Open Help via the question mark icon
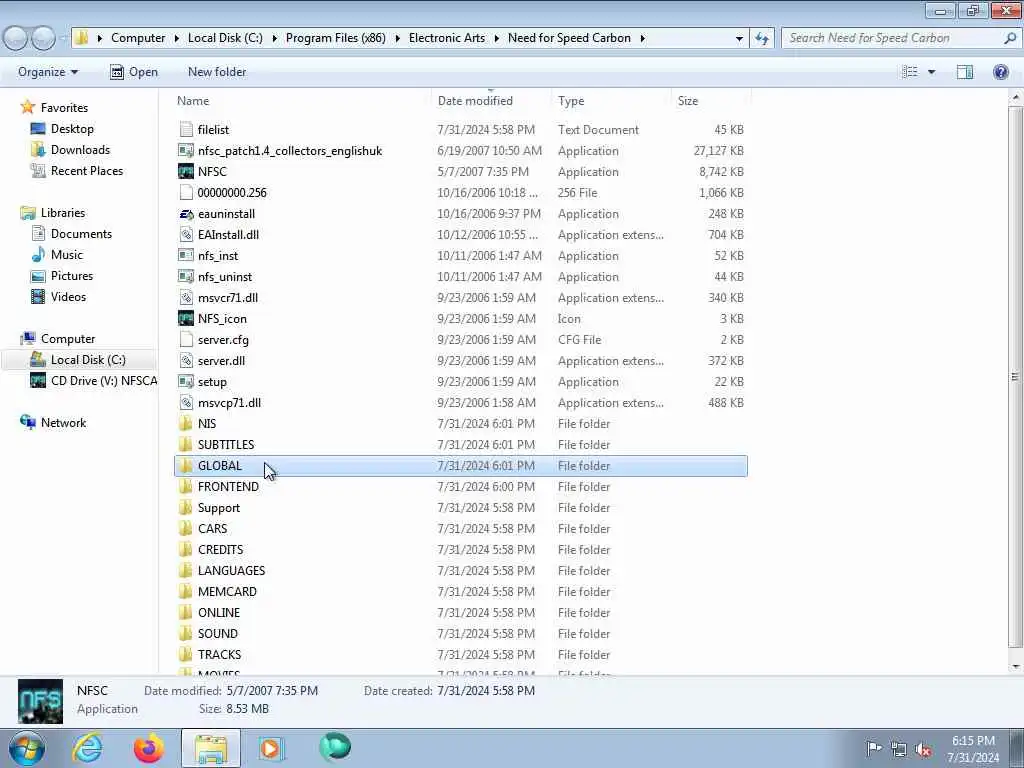Viewport: 1024px width, 768px height. (1000, 72)
